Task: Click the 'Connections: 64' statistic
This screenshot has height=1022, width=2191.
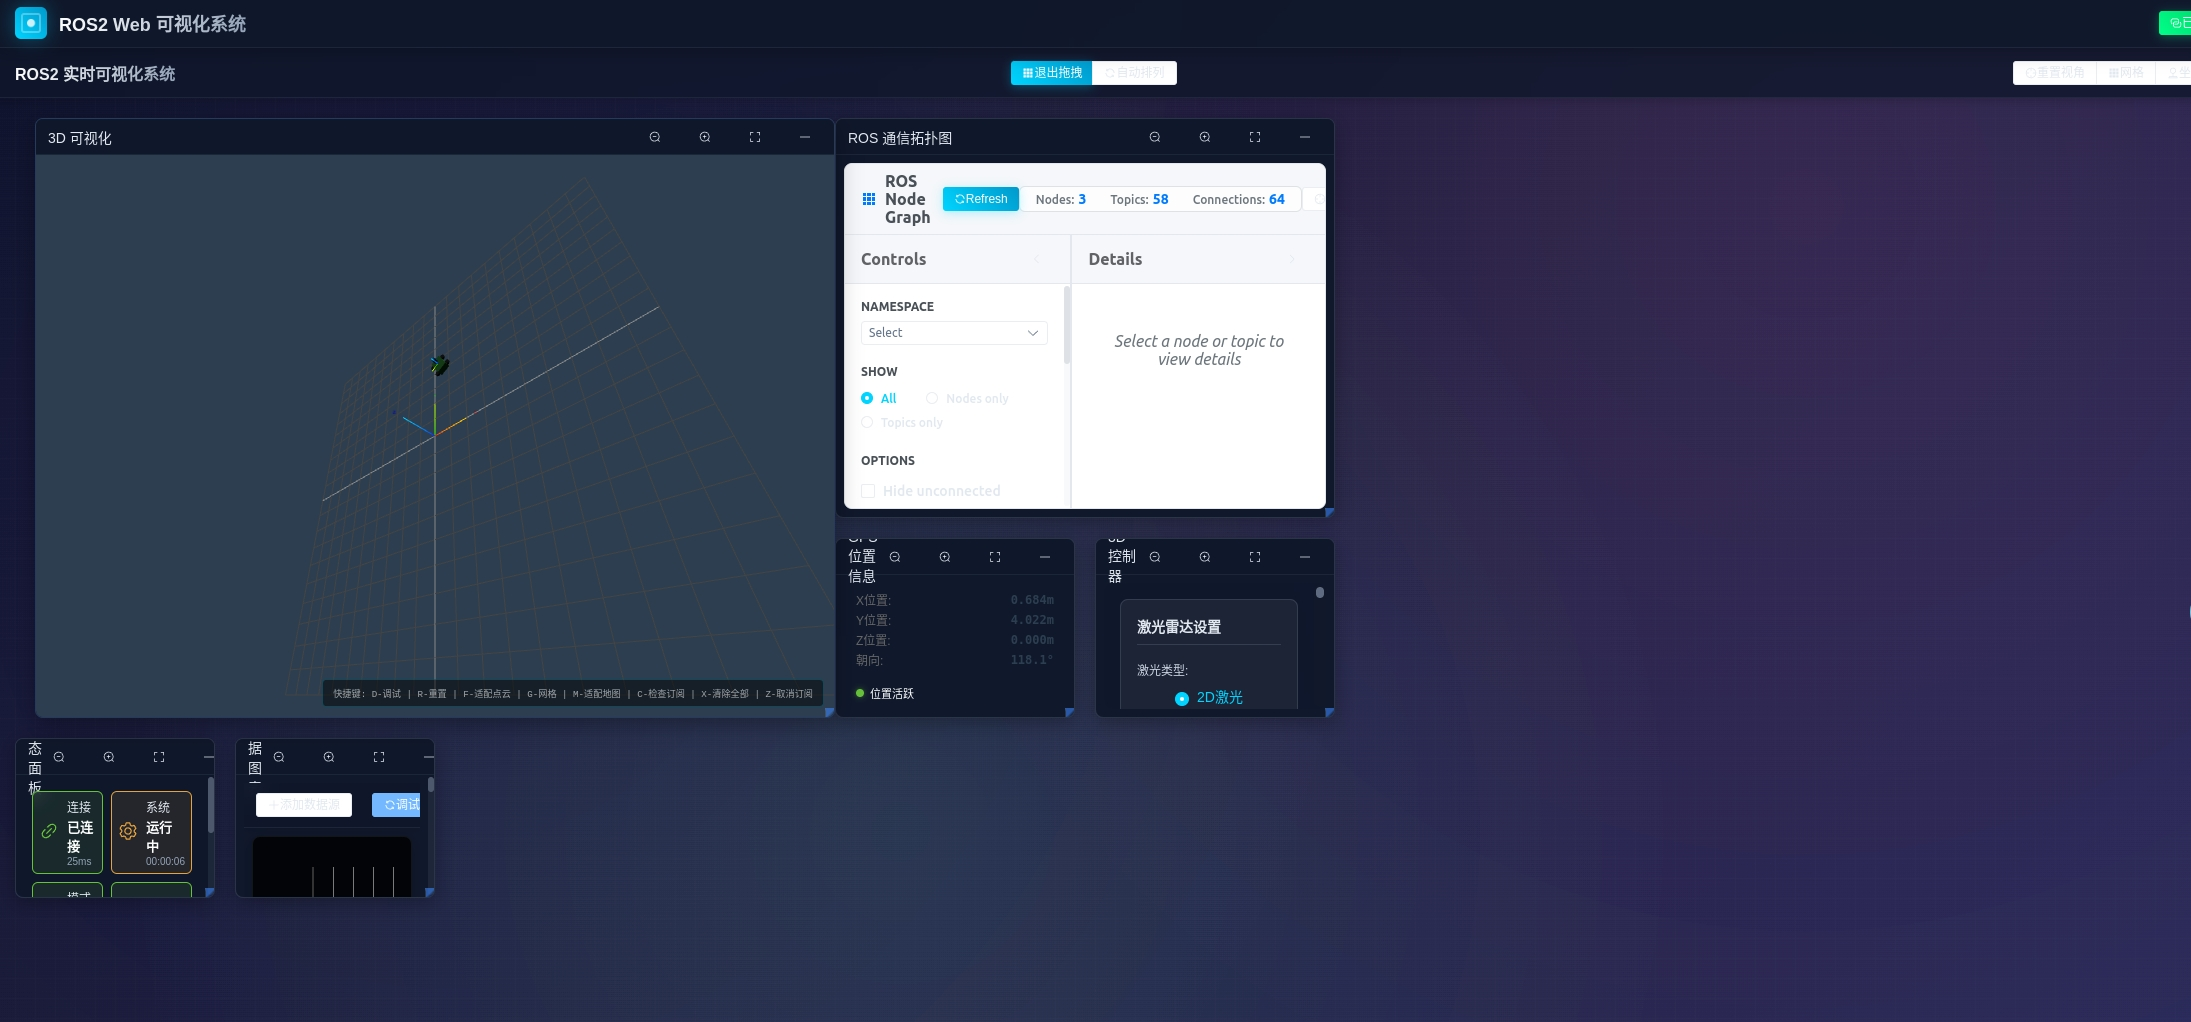Action: point(1238,199)
